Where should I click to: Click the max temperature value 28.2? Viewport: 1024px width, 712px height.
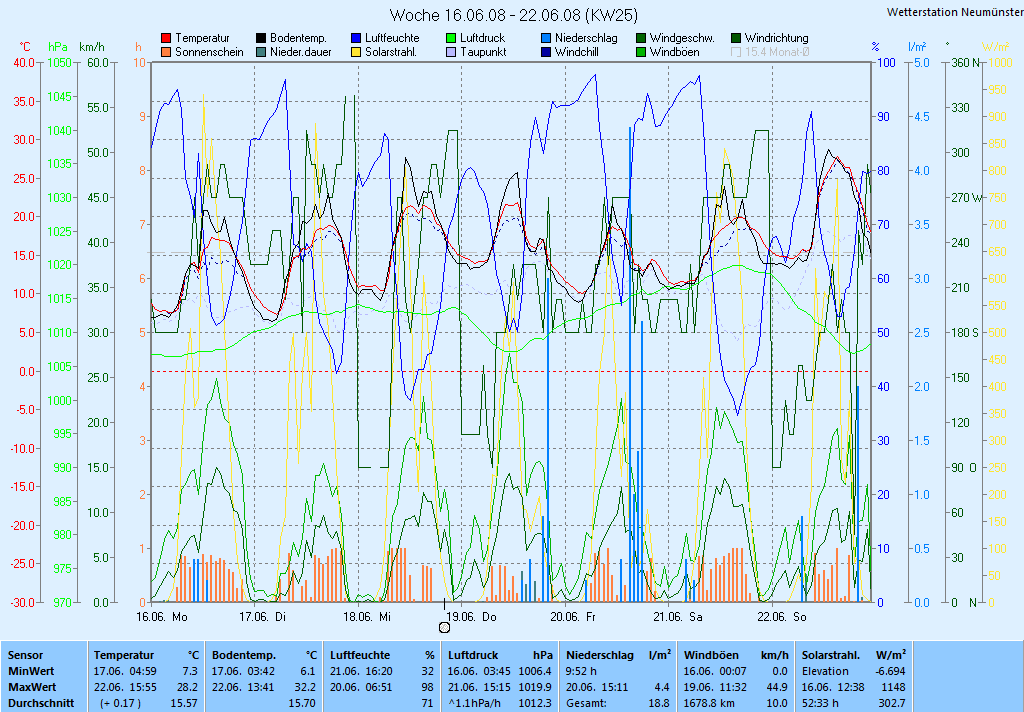pos(187,687)
